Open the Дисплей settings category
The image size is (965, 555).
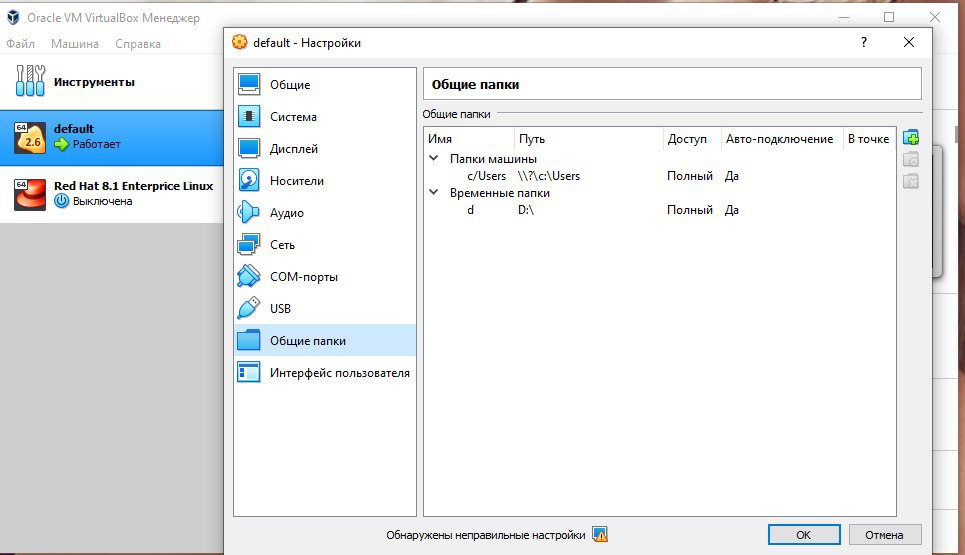point(324,148)
